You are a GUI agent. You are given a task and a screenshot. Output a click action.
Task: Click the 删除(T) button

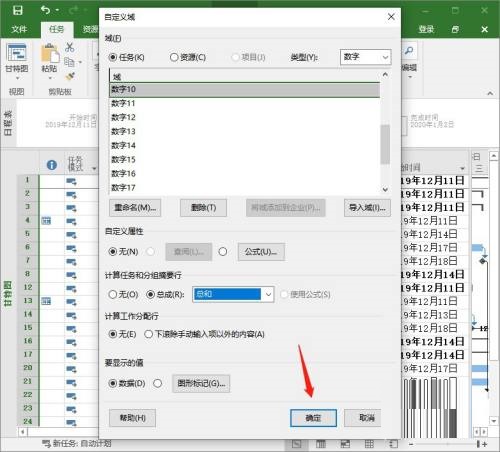click(x=203, y=208)
